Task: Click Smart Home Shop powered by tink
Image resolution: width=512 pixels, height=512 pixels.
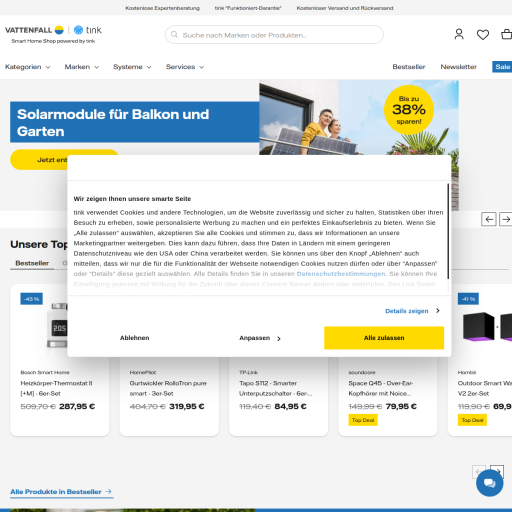Action: (53, 41)
